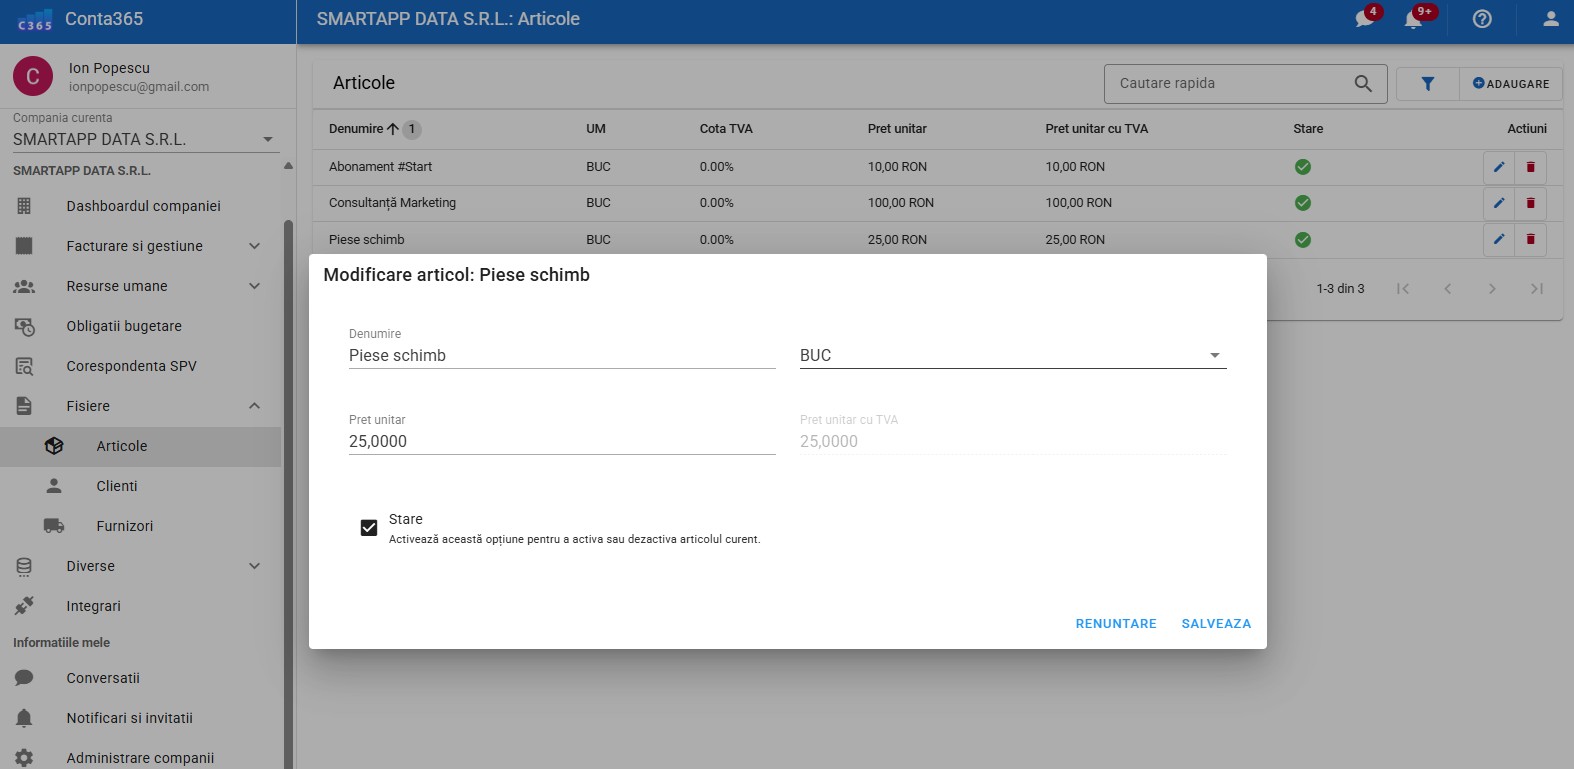Delete the Consultanță Marketing article
1574x769 pixels.
[1530, 203]
